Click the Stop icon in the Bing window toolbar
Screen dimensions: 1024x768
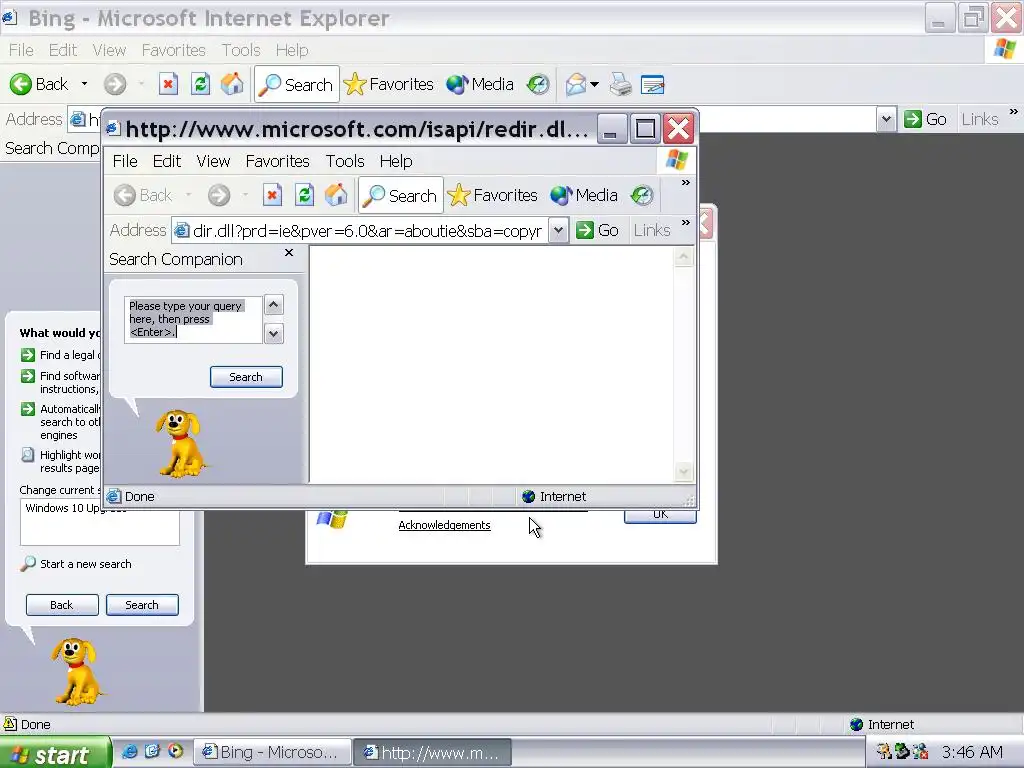[x=168, y=84]
